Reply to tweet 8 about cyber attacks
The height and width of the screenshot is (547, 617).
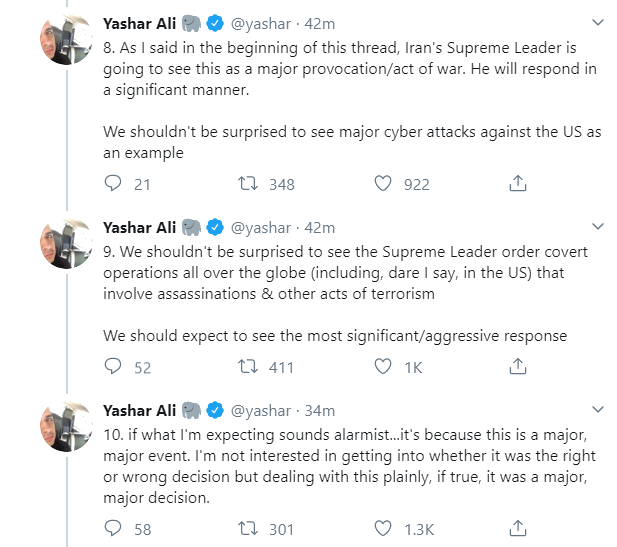114,184
